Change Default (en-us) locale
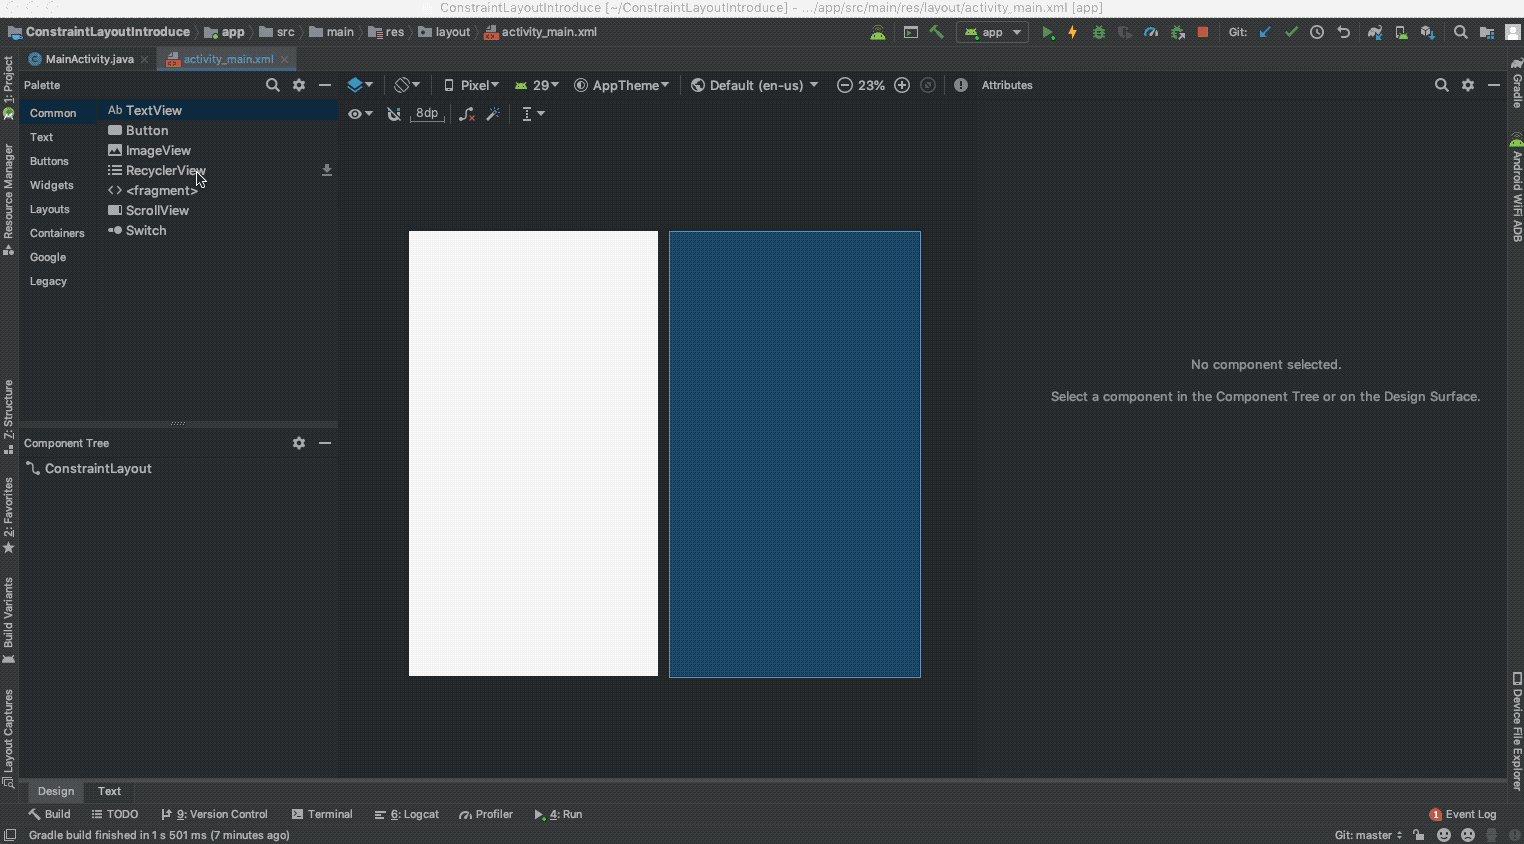Viewport: 1524px width, 844px height. click(755, 85)
